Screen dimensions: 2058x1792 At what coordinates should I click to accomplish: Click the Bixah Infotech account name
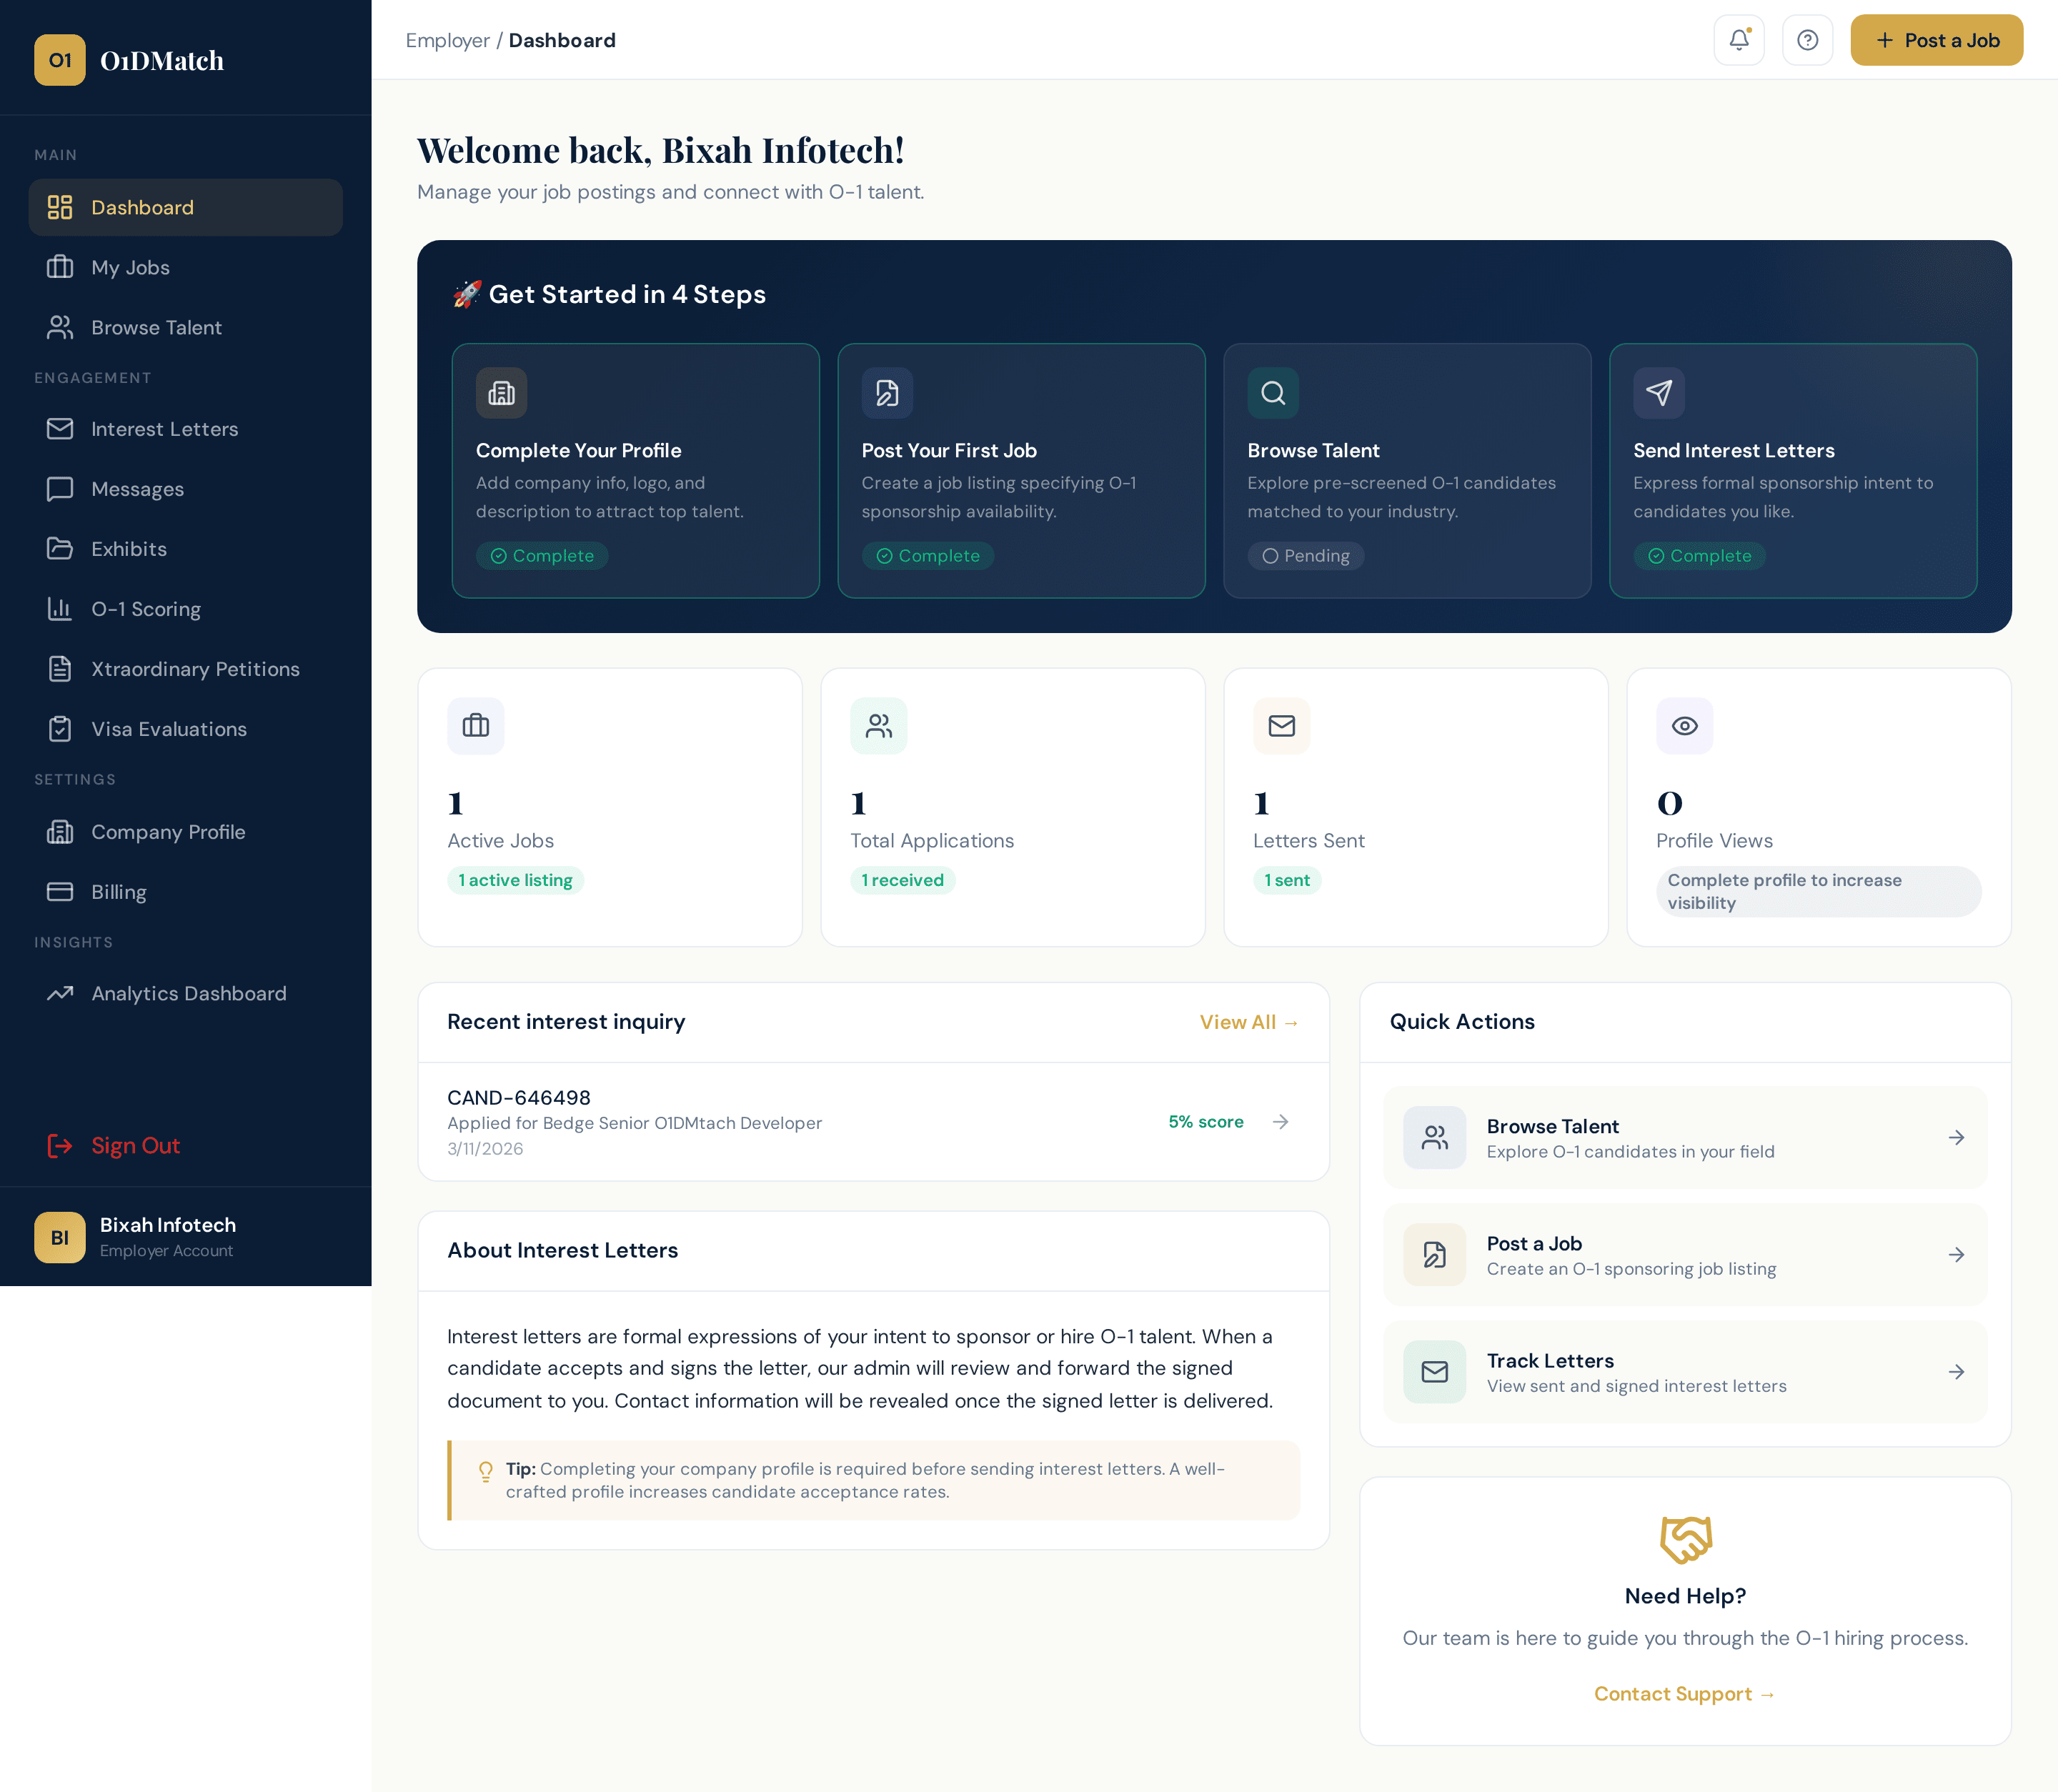[x=168, y=1225]
